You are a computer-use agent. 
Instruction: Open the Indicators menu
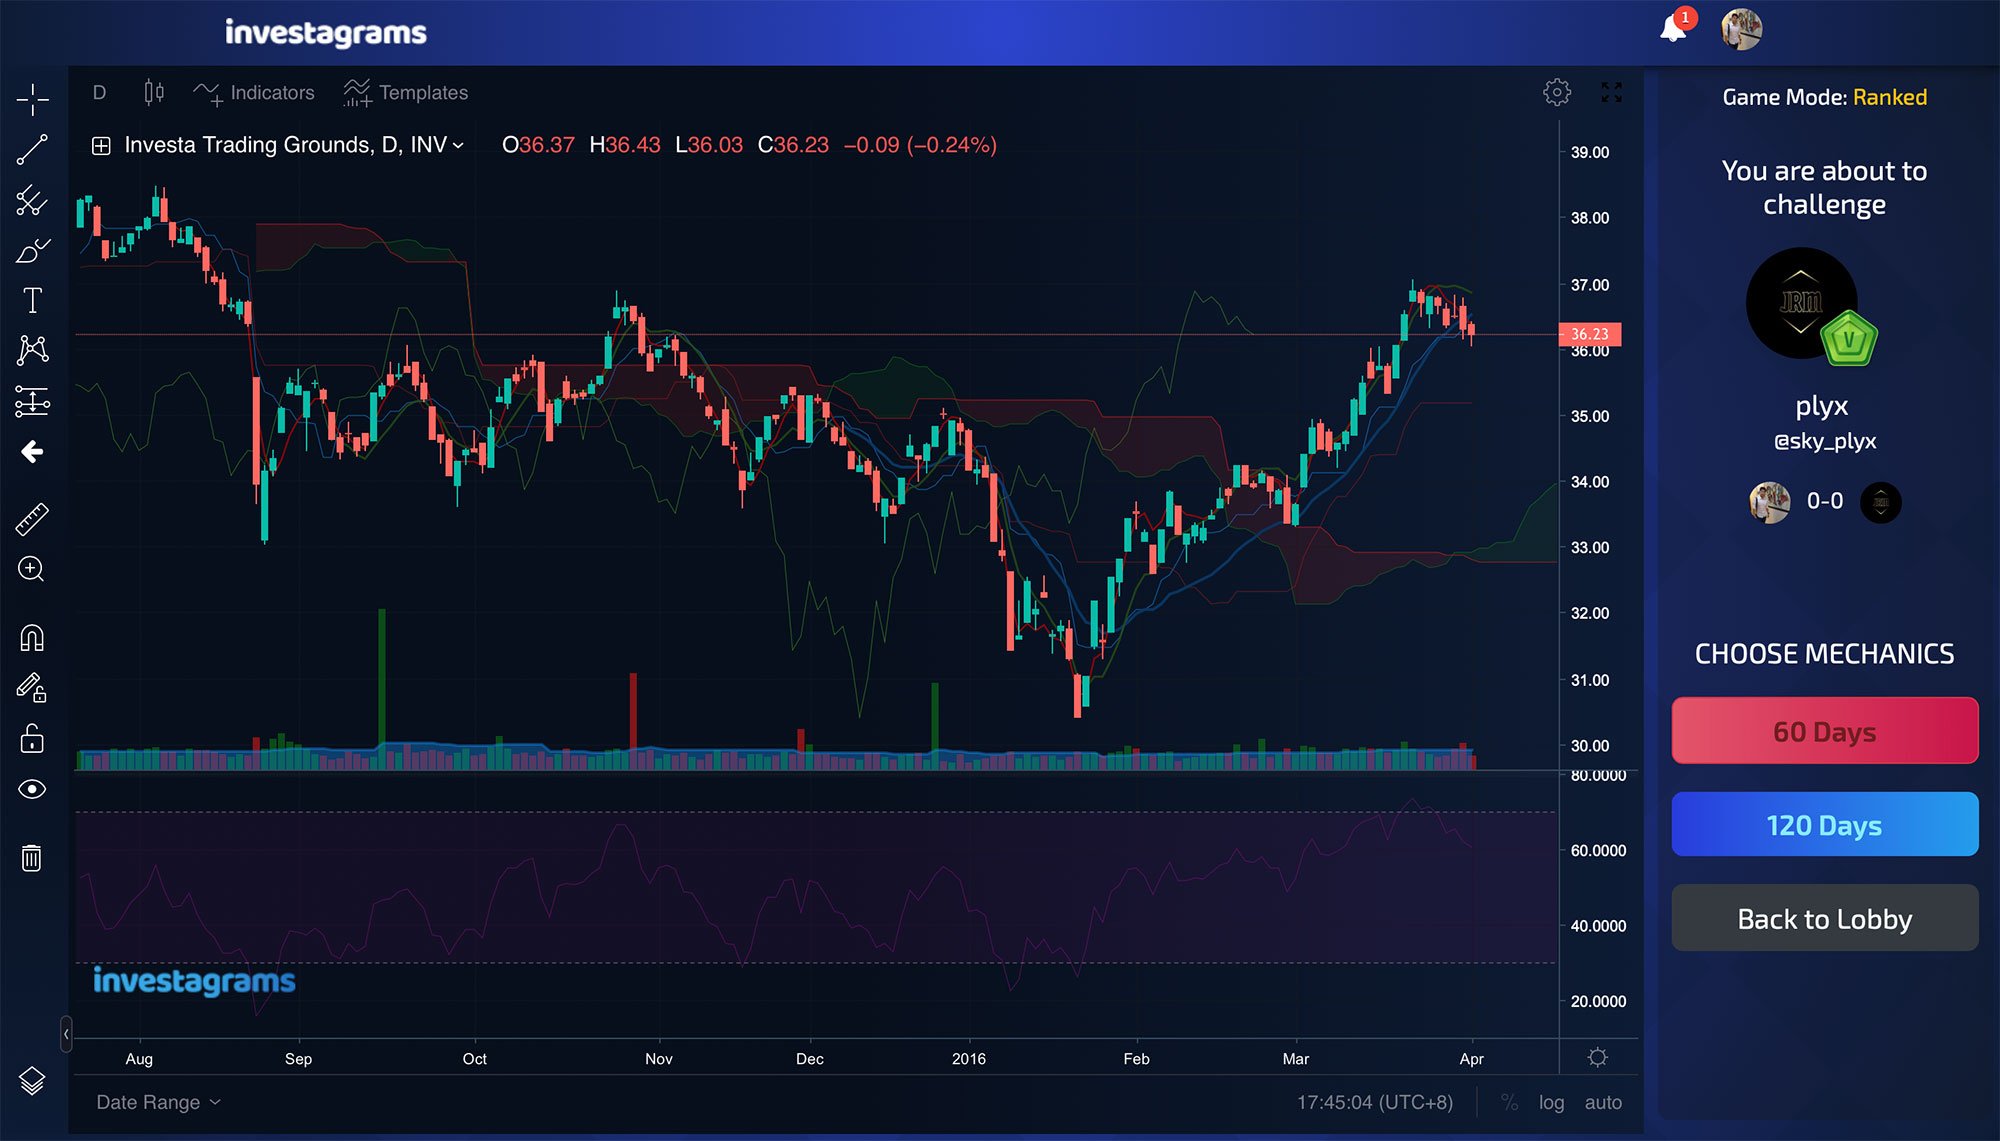point(254,92)
